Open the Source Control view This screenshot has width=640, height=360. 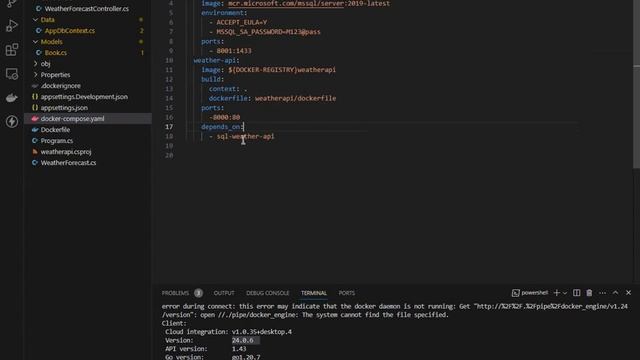pyautogui.click(x=11, y=3)
